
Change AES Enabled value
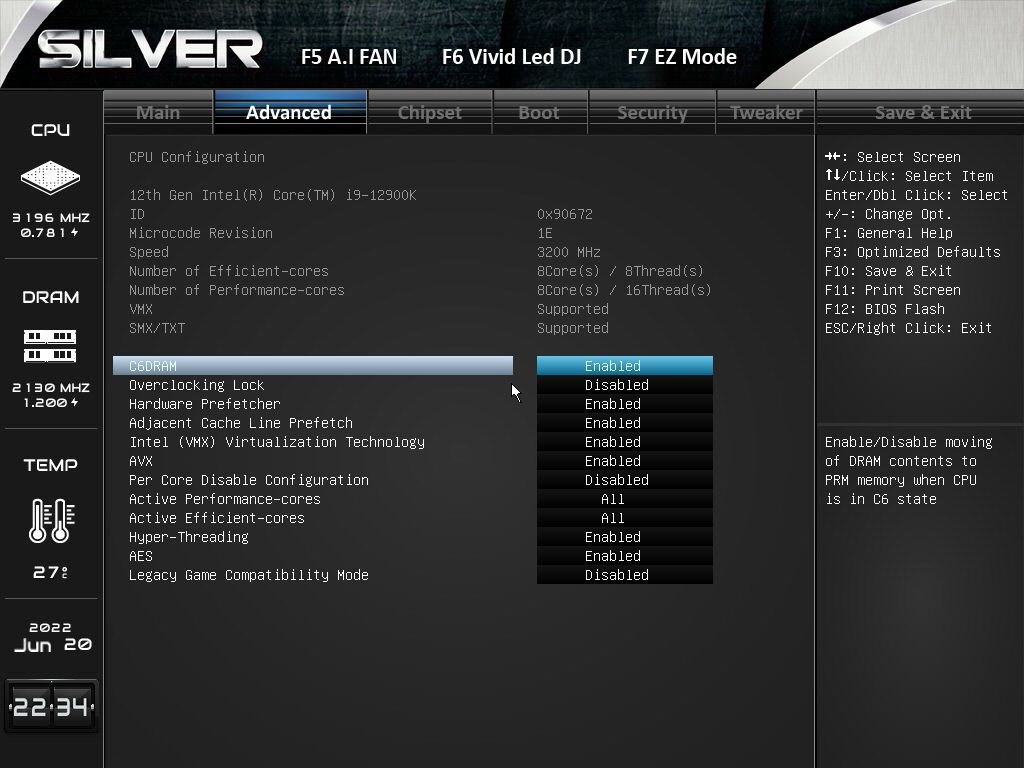[x=624, y=555]
